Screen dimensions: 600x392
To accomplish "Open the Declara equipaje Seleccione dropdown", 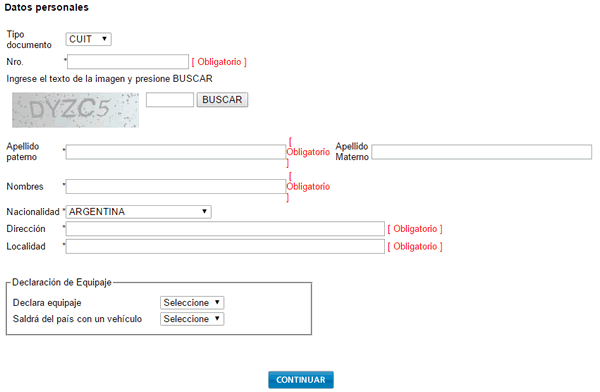I will click(x=192, y=302).
